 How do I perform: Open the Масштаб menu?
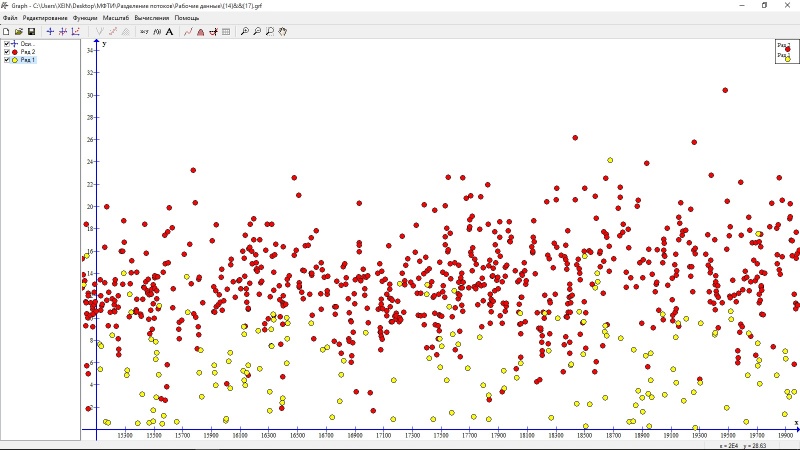(x=116, y=18)
